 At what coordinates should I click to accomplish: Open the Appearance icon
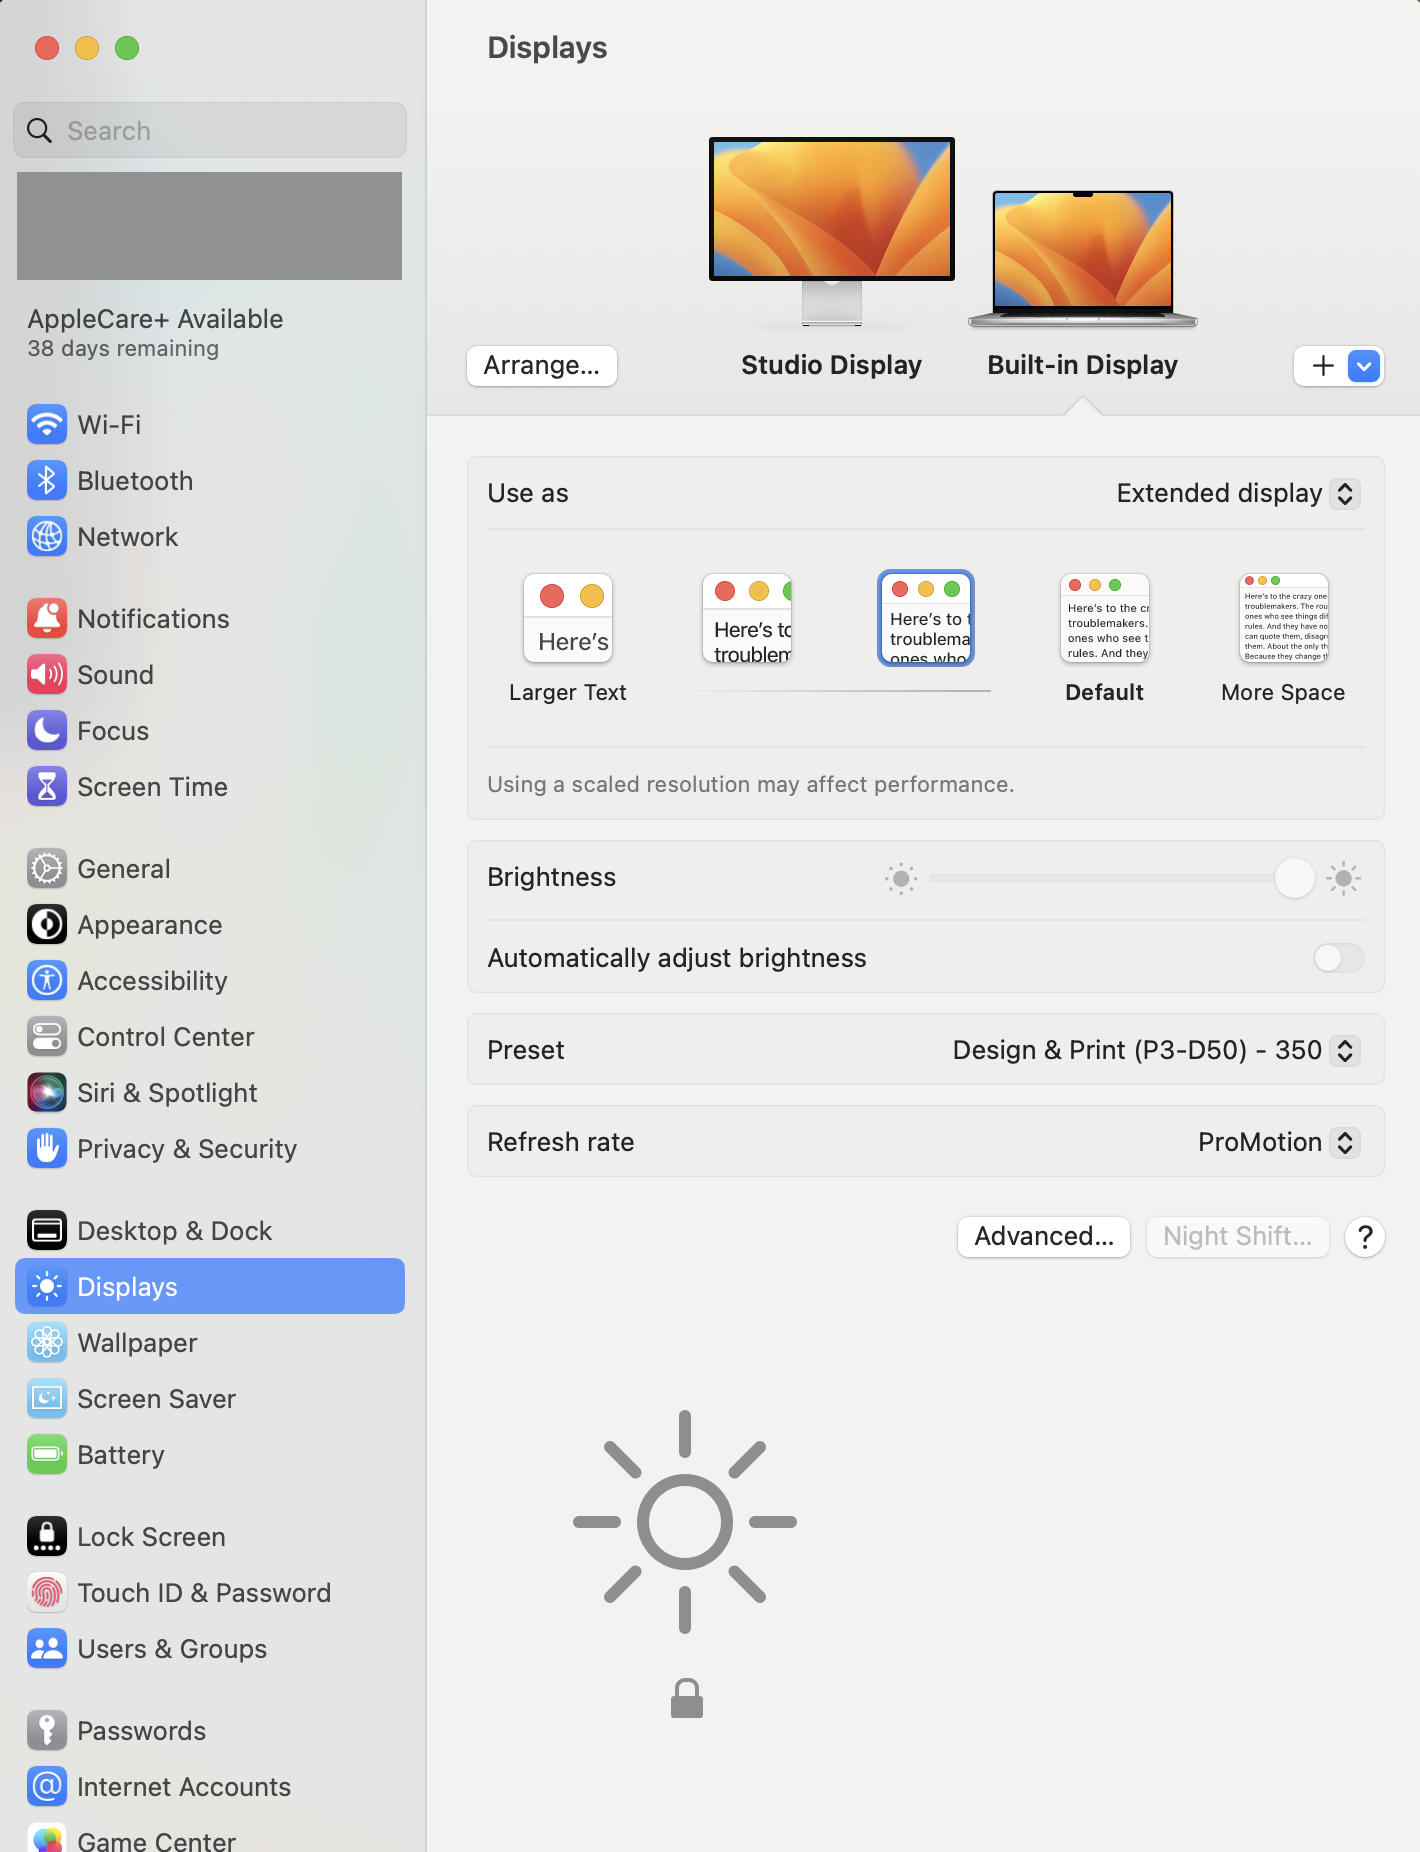47,925
